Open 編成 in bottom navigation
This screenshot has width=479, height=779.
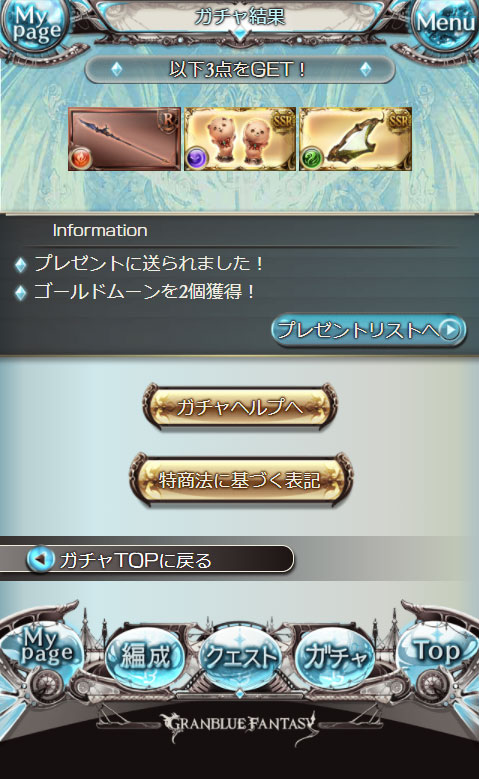pyautogui.click(x=146, y=657)
